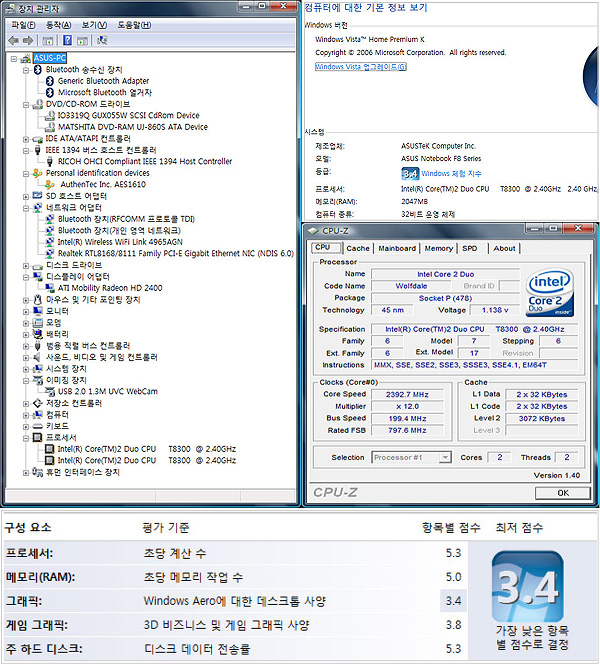Expand the 휴먼 인터페이스 장치 category
Viewport: 600px width, 667px height.
click(26, 472)
